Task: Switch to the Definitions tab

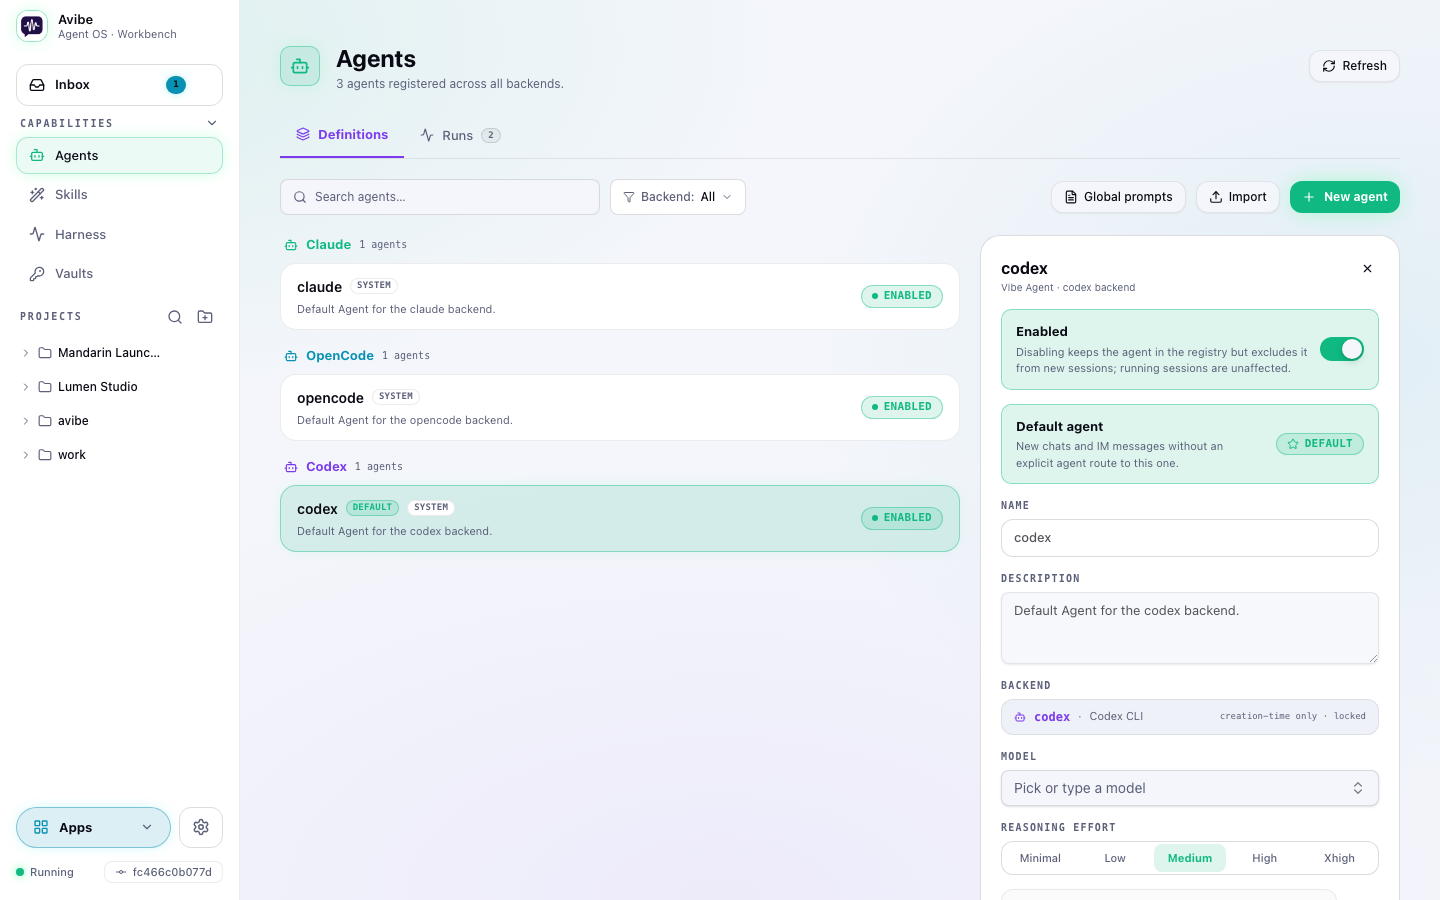Action: (342, 135)
